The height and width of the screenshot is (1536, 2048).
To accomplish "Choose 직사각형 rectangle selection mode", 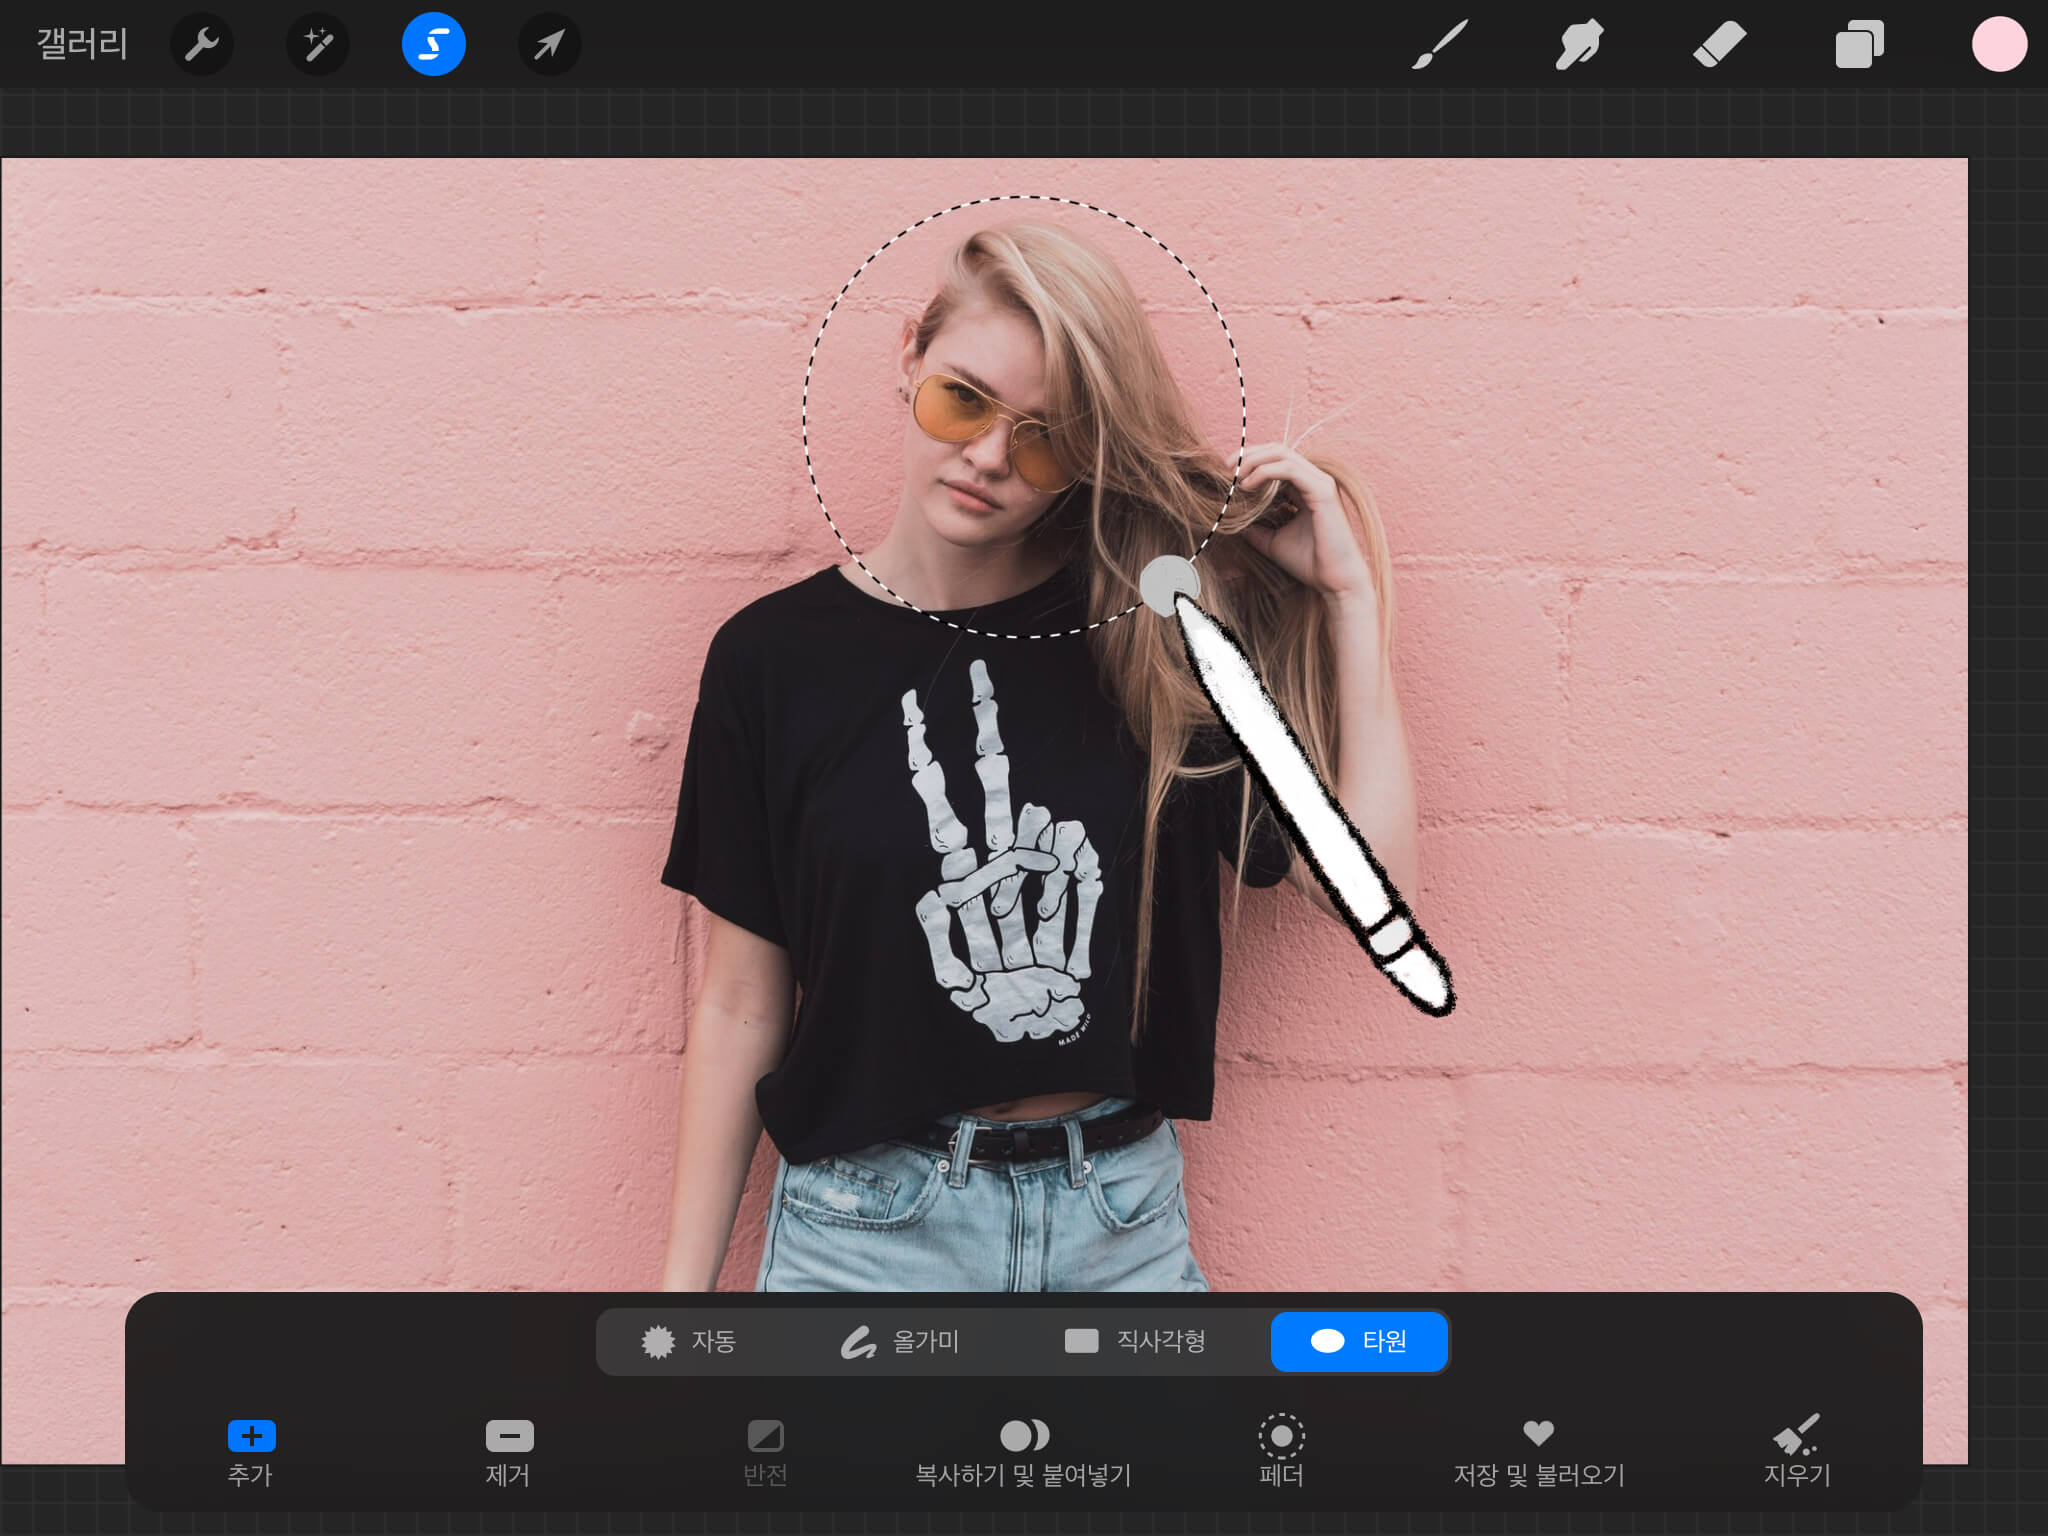I will [1135, 1341].
